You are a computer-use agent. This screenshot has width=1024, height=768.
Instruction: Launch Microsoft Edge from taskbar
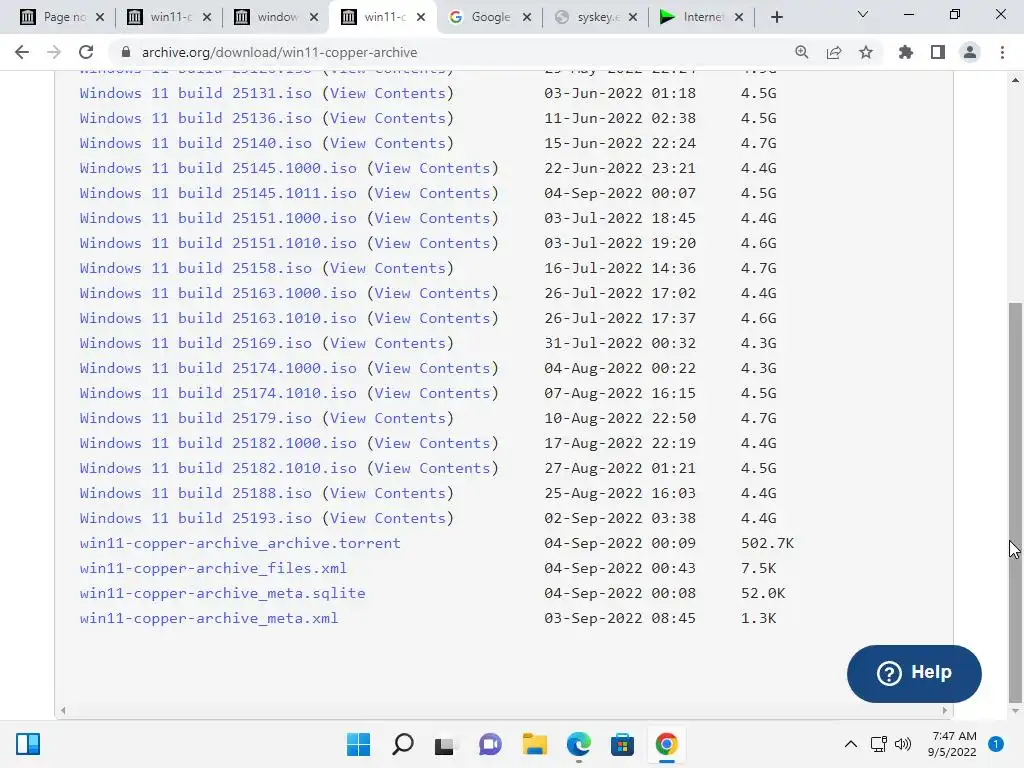[x=578, y=744]
